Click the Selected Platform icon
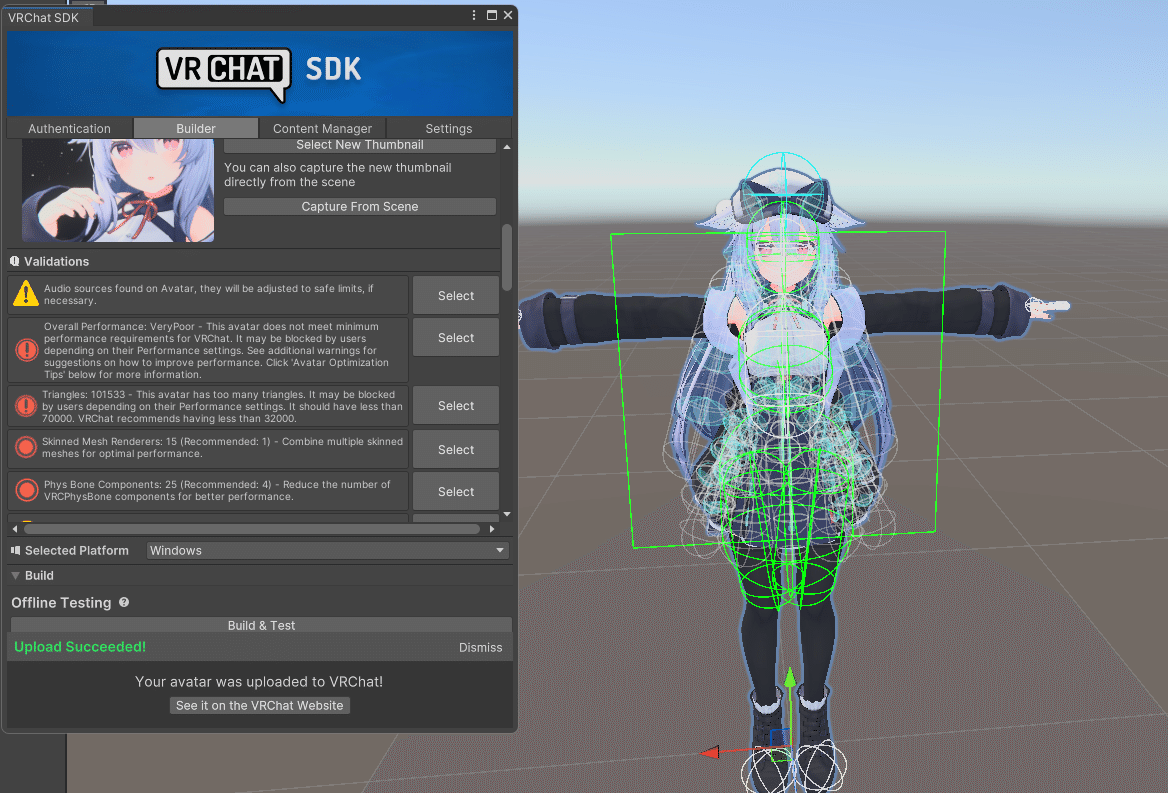The width and height of the screenshot is (1168, 793). 16,550
